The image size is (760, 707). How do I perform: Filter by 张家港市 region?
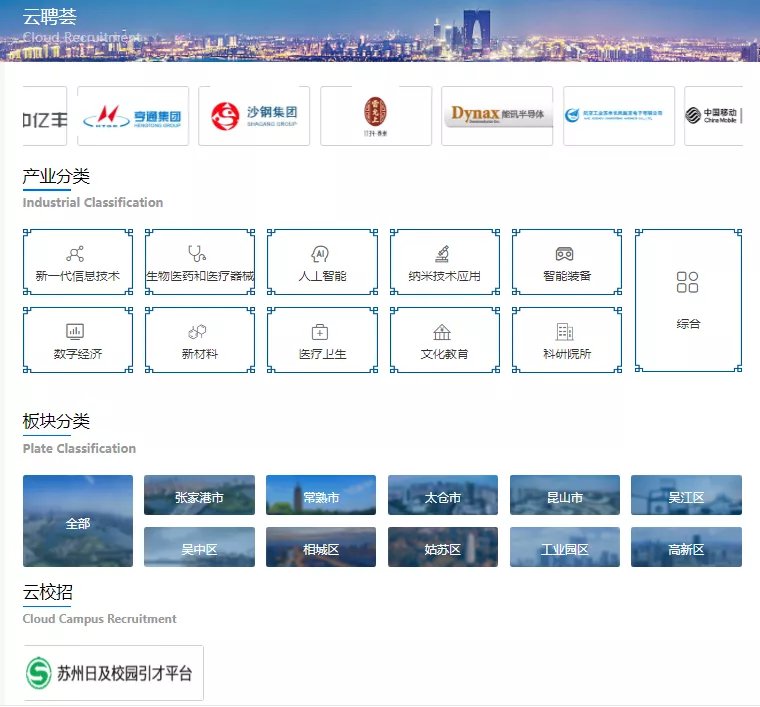coord(199,495)
